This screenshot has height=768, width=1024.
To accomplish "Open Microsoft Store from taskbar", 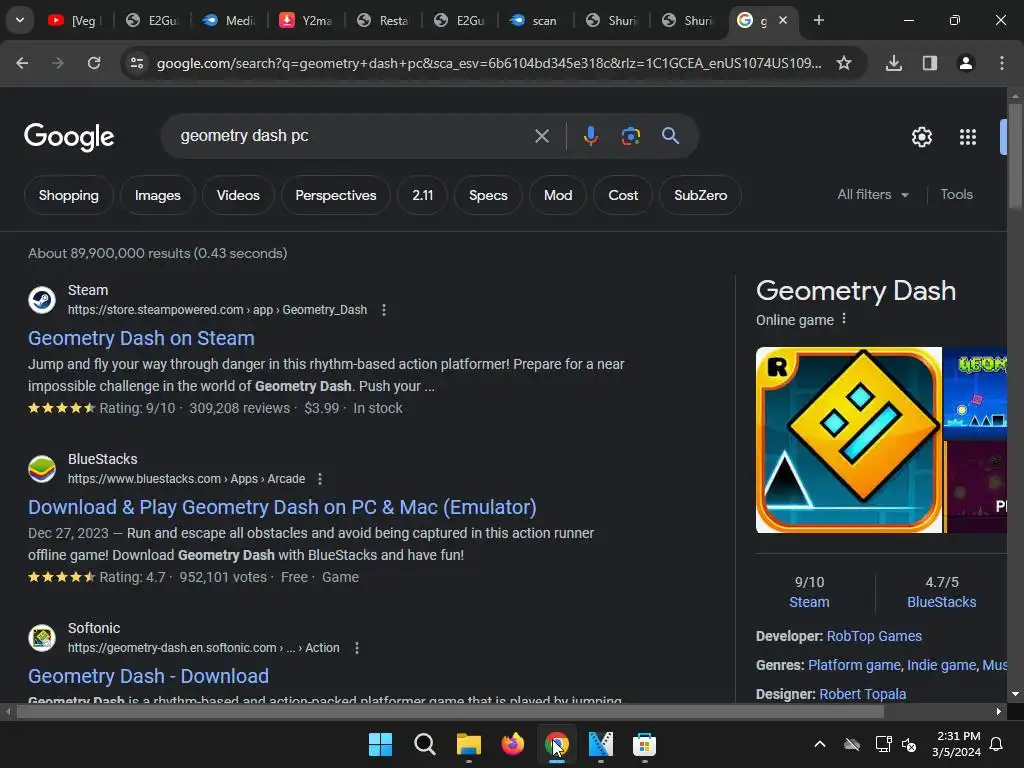I will tap(644, 744).
